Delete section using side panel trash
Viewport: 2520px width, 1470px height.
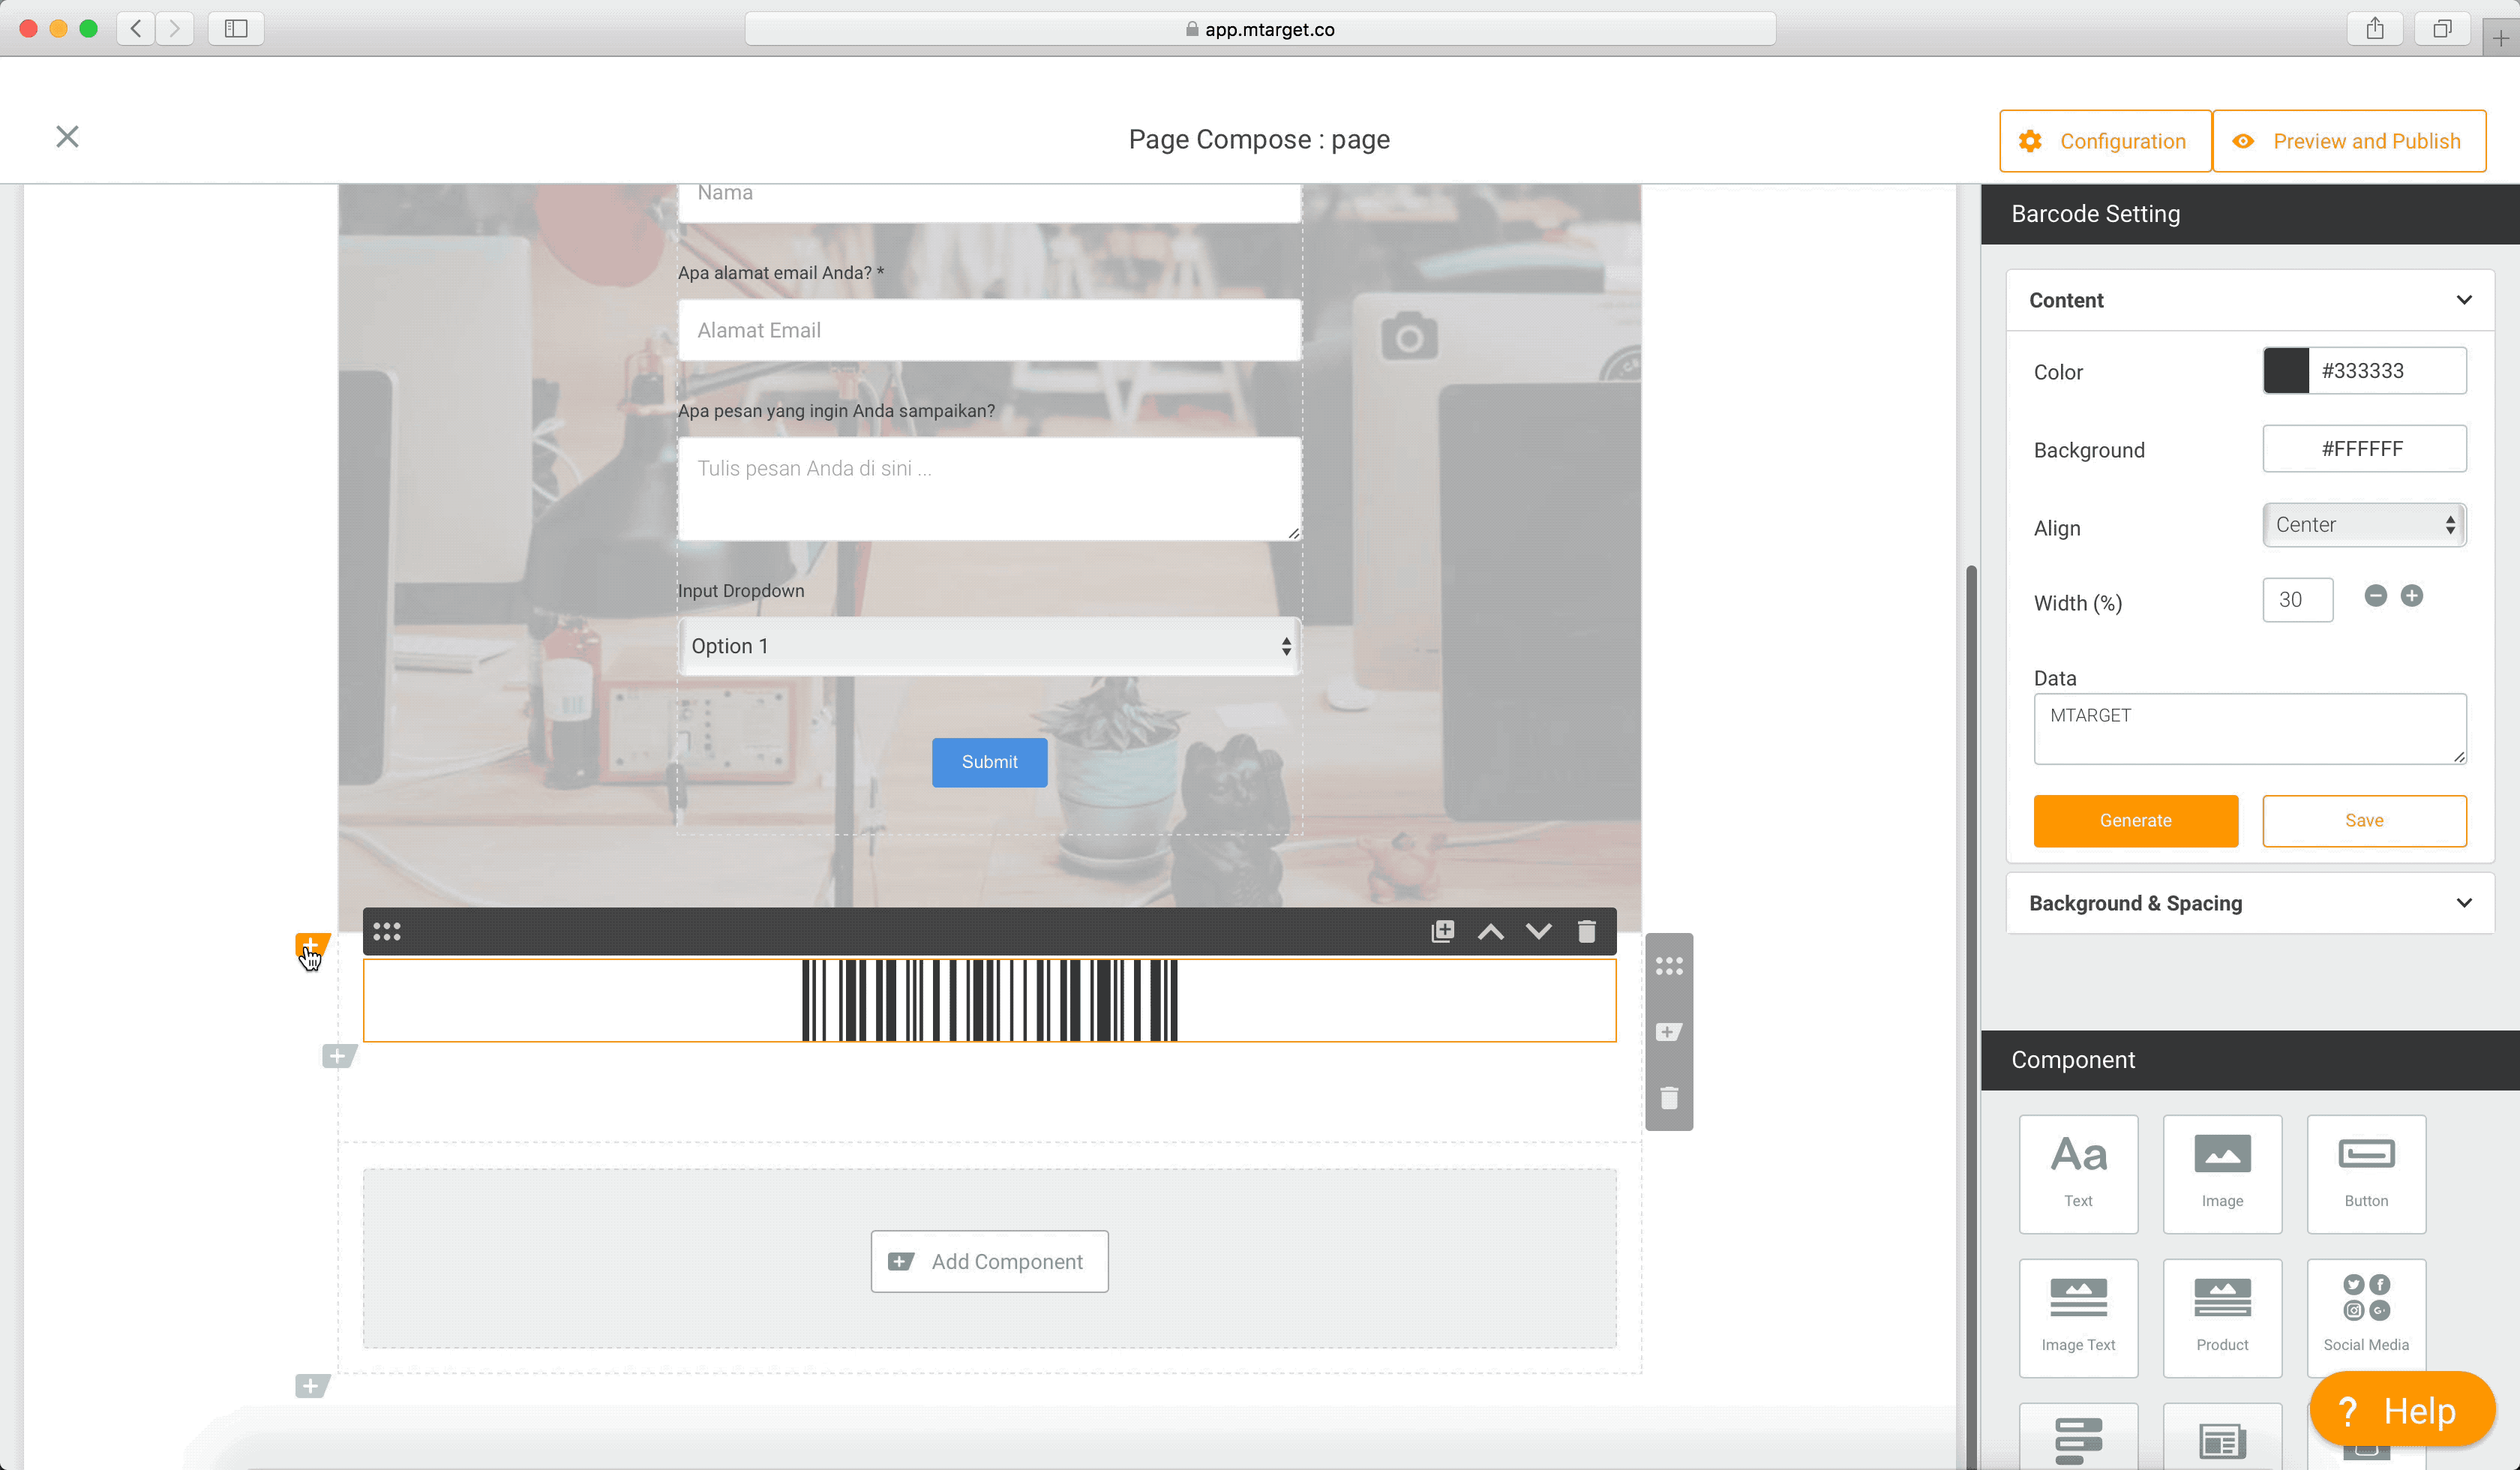(x=1668, y=1098)
